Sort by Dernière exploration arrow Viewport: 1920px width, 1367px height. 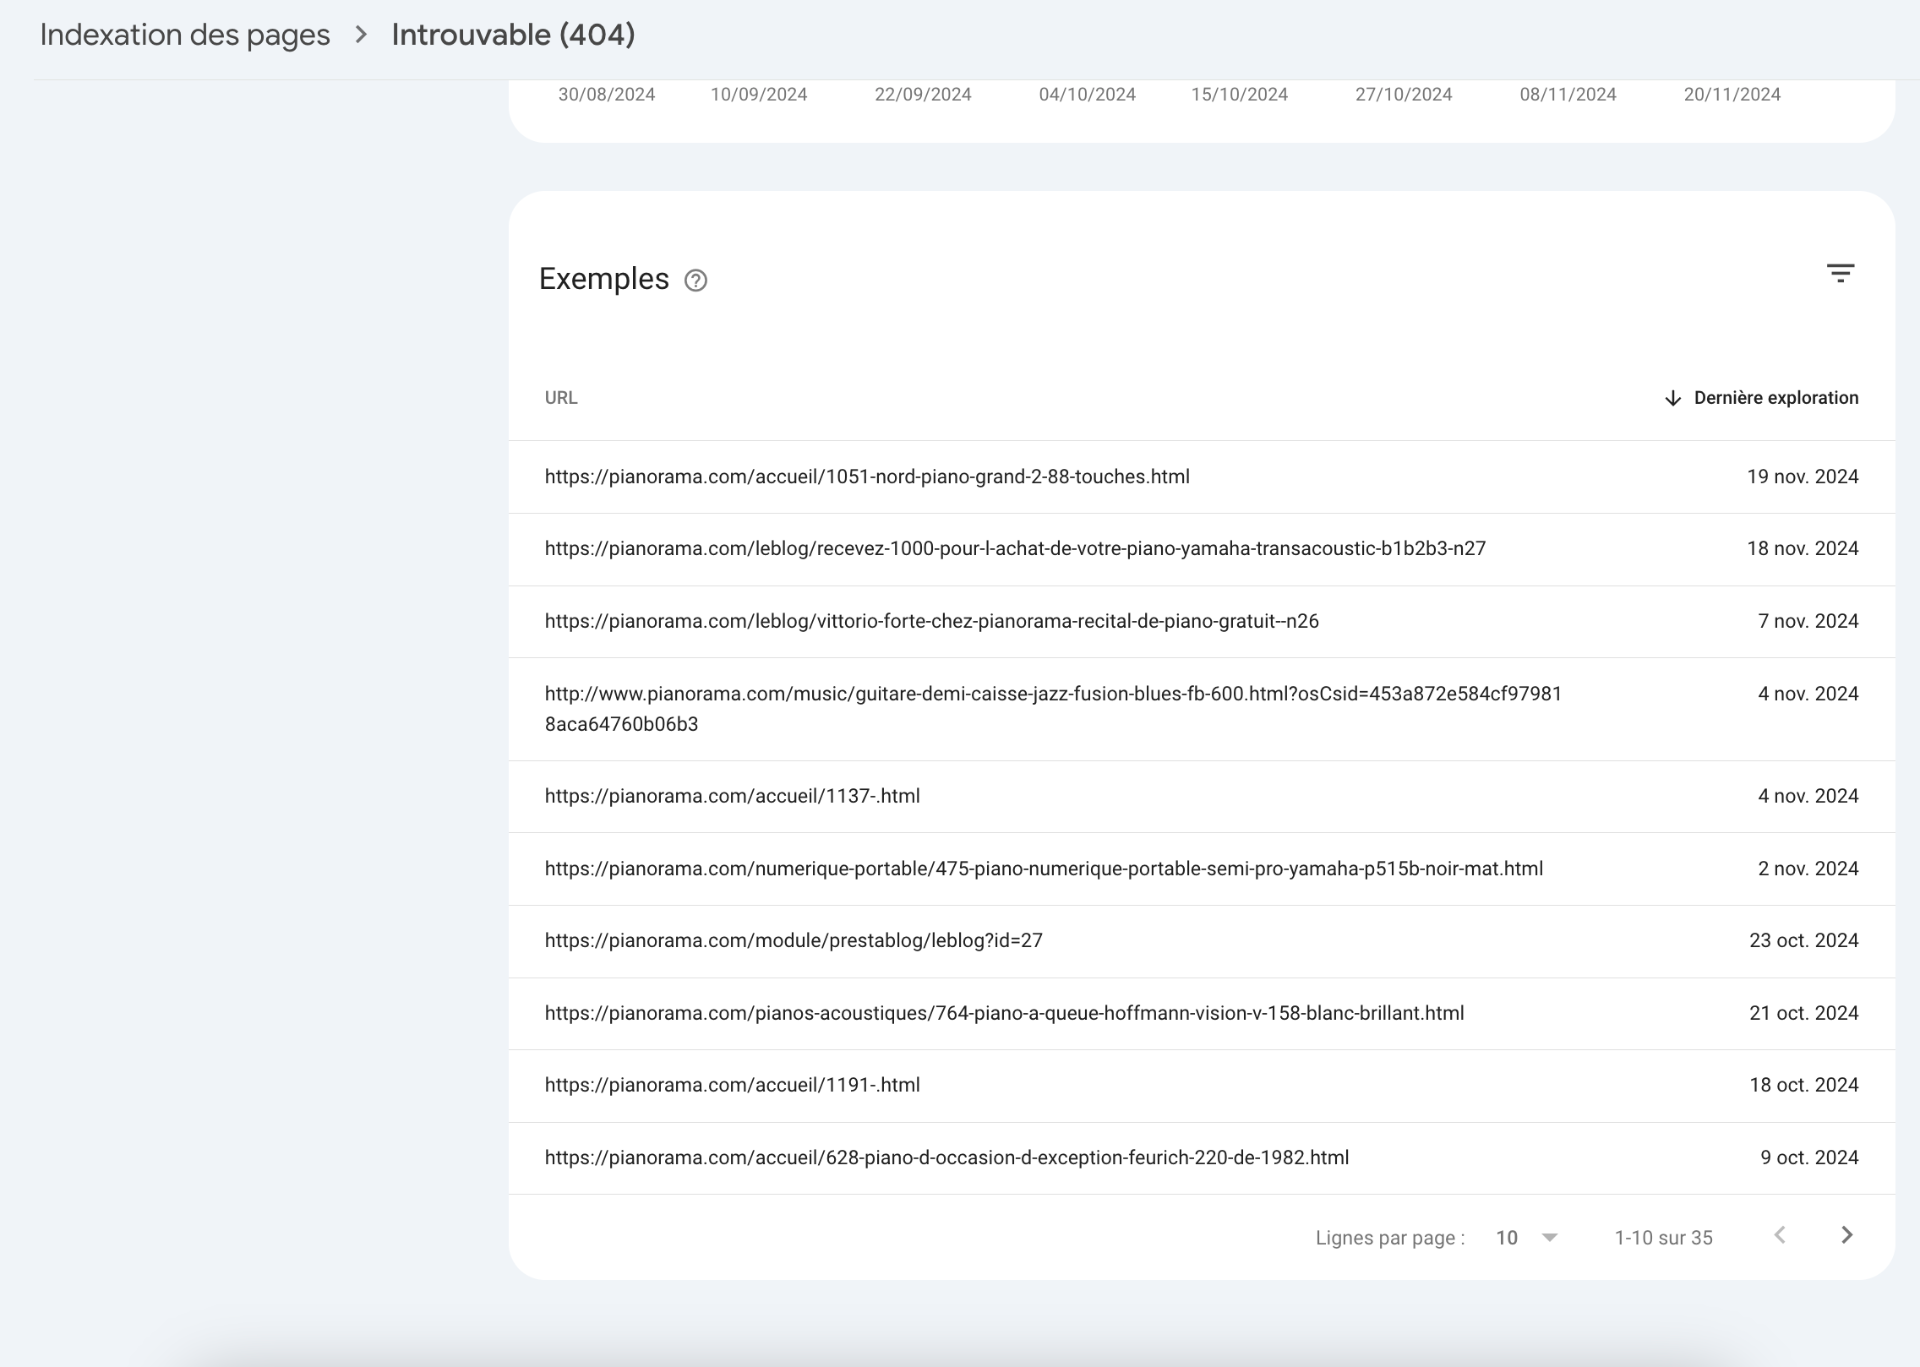1672,398
